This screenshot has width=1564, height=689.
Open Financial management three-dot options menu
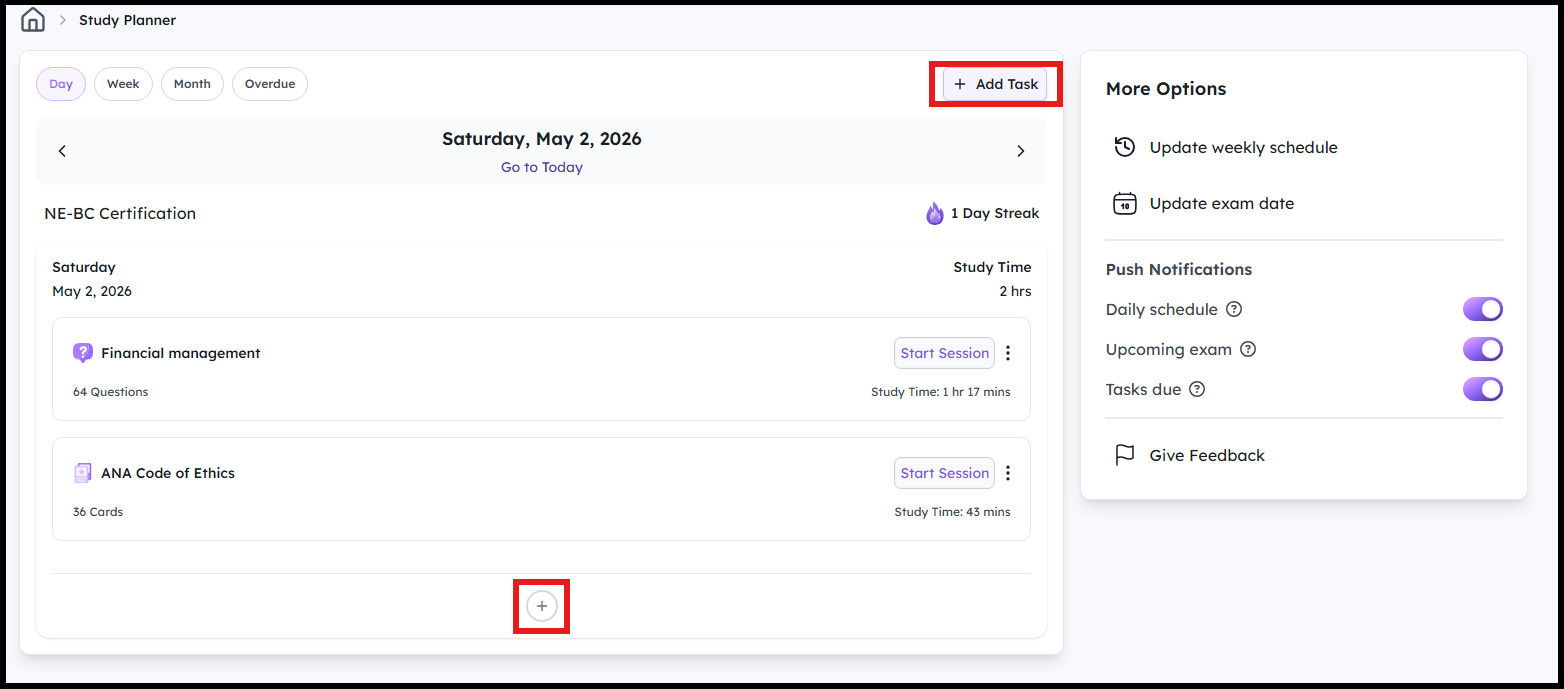point(1008,353)
